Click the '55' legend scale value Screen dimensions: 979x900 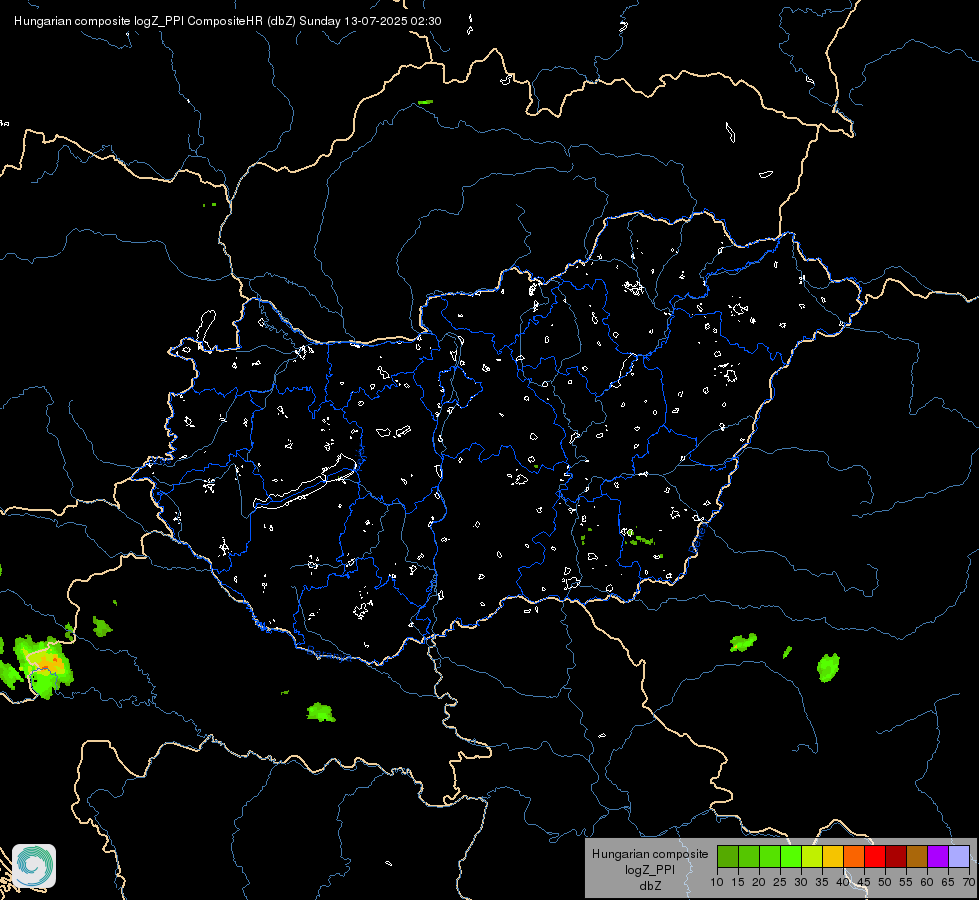pos(906,883)
